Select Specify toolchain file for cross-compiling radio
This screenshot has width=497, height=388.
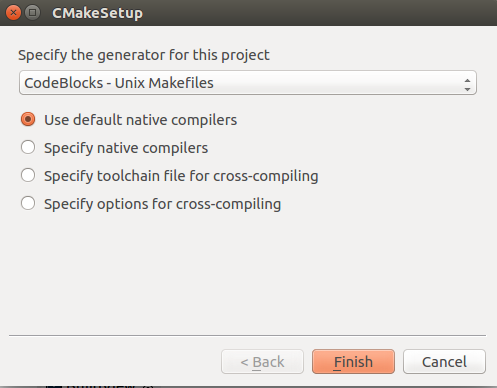[28, 175]
